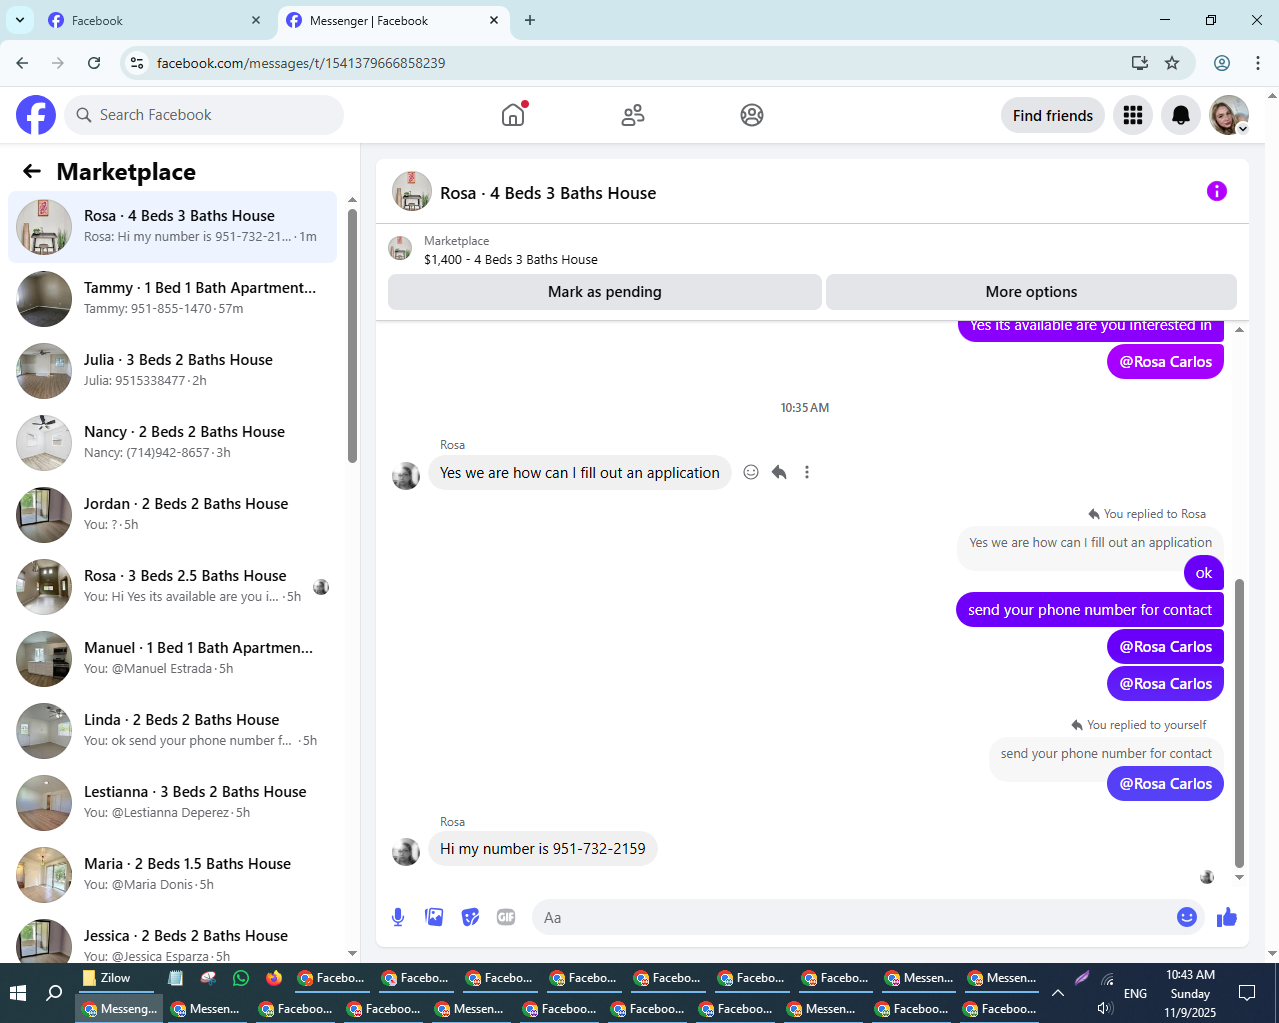Open Rosa 3 Beds 2.5 Baths House chat

[x=172, y=587]
